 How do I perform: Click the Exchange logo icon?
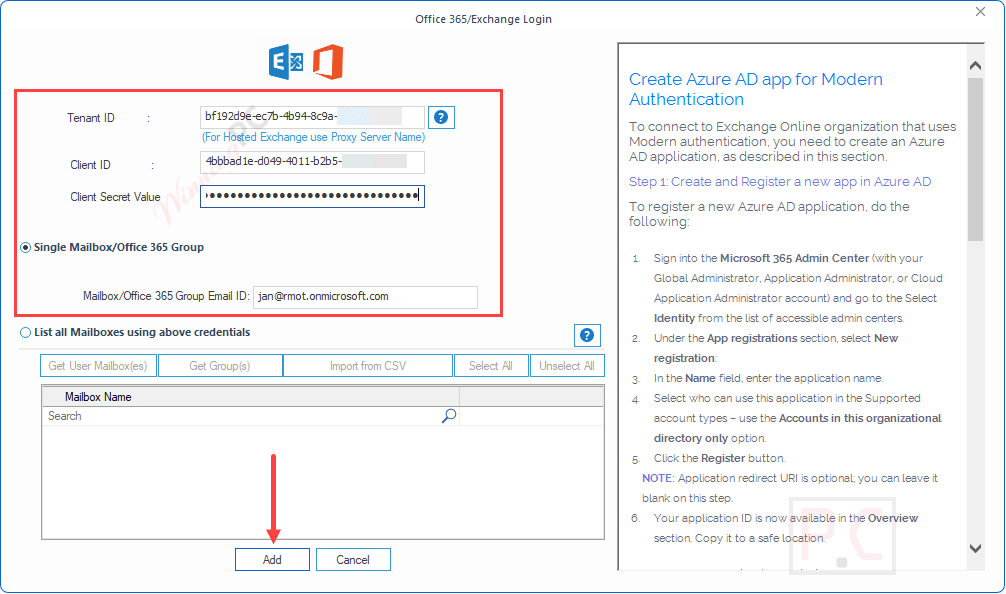[286, 62]
